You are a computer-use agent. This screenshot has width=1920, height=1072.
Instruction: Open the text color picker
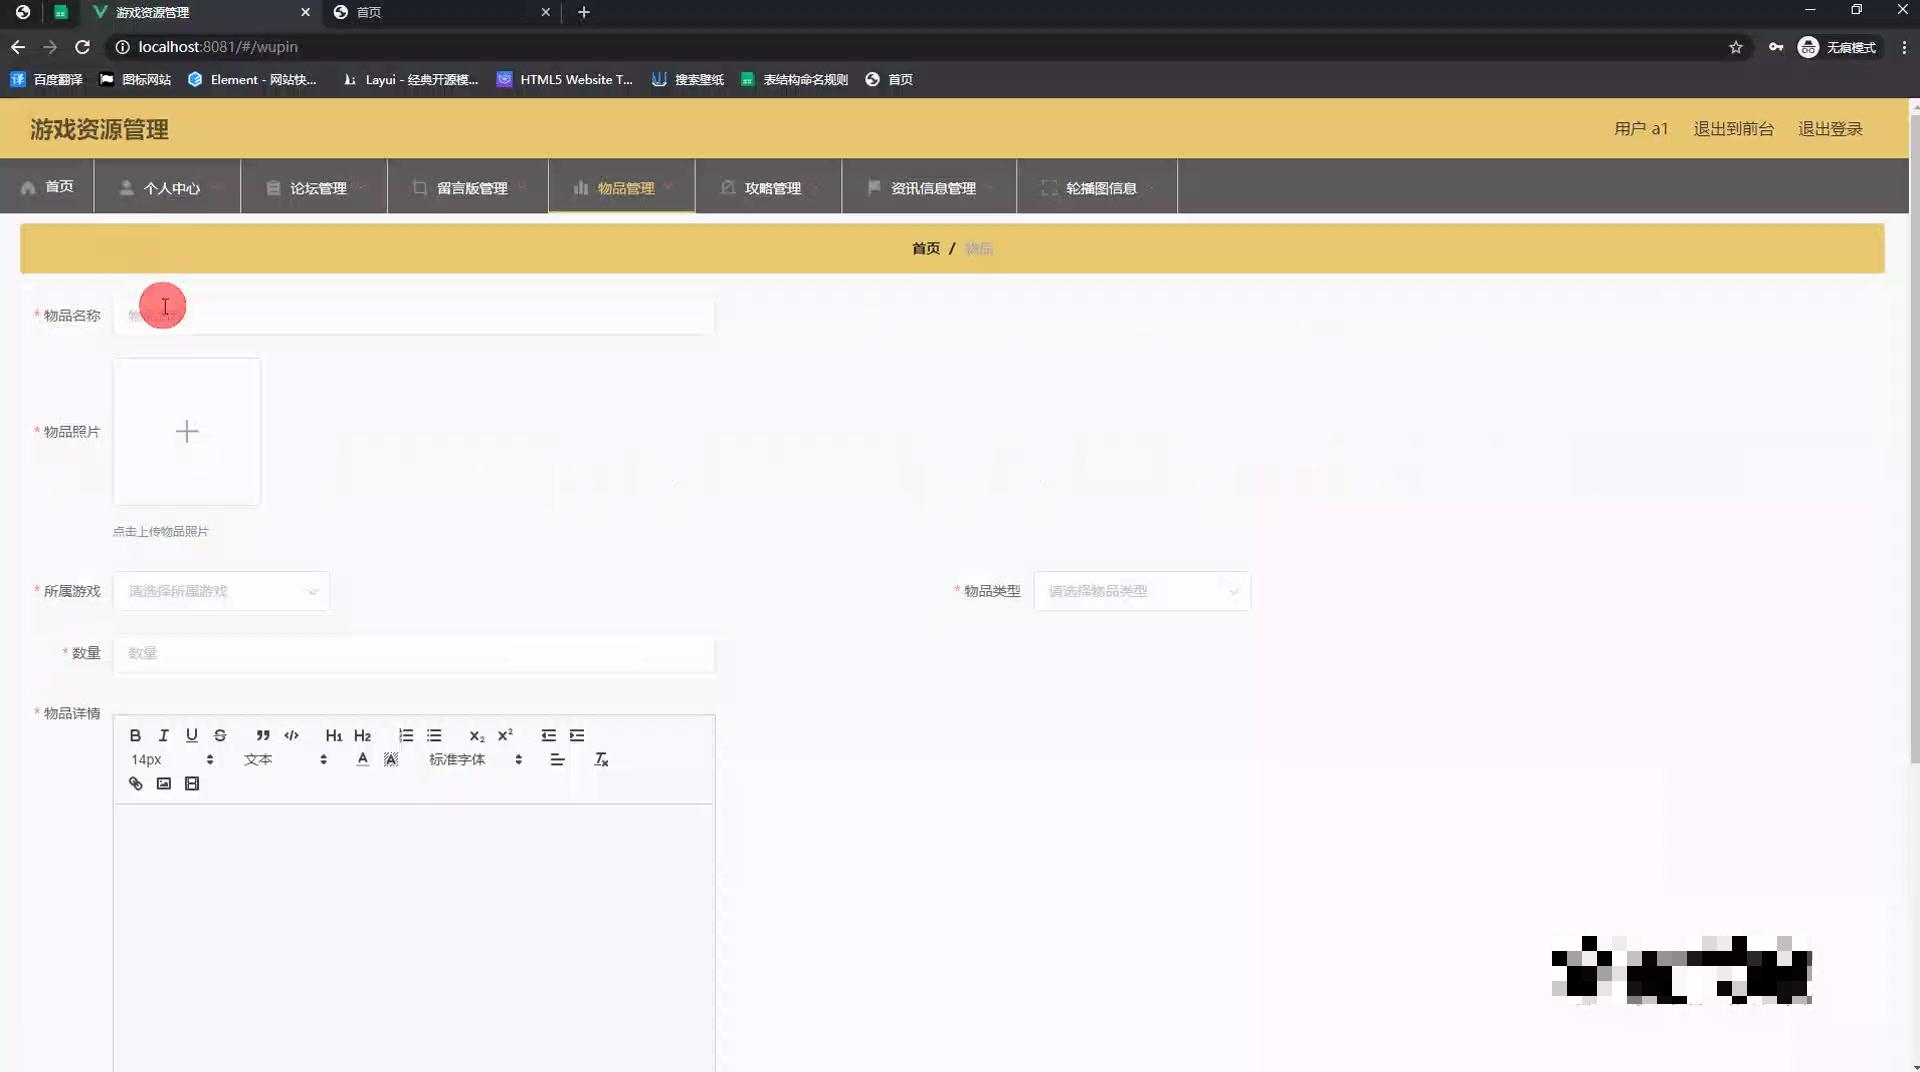tap(362, 759)
